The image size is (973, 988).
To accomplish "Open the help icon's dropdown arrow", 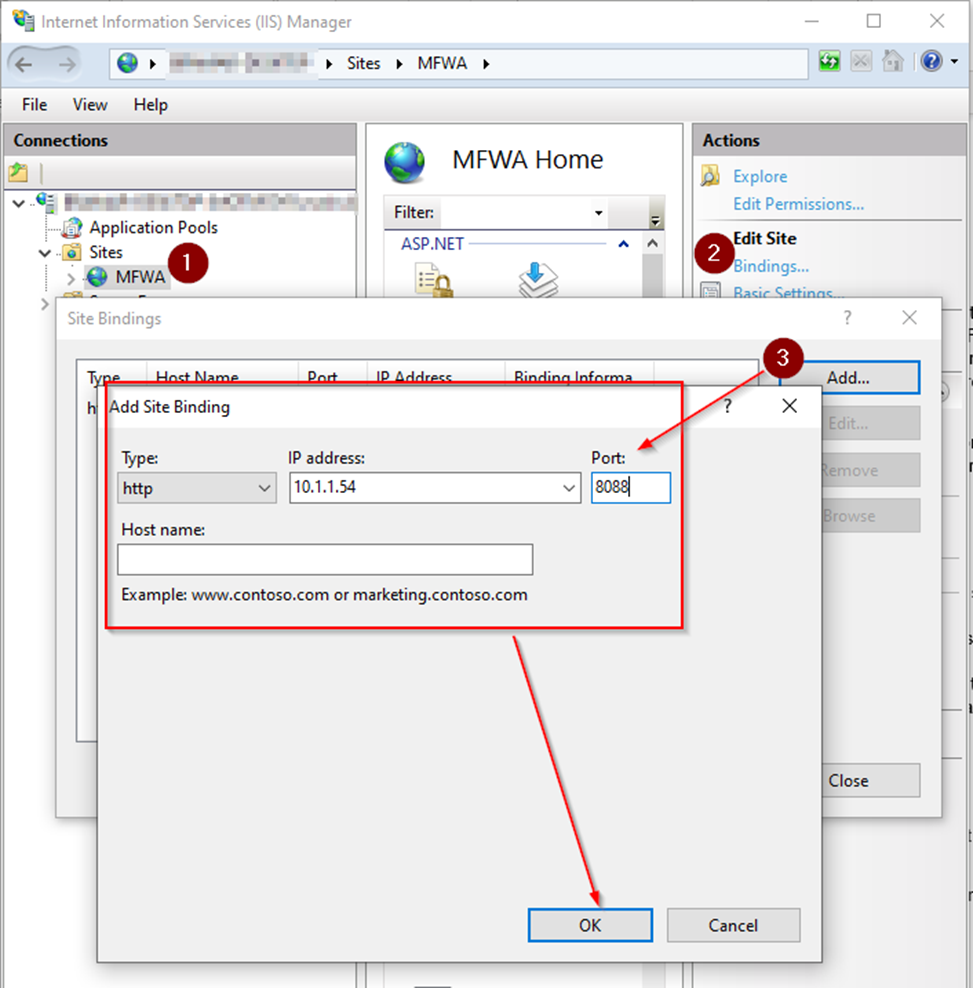I will 954,61.
